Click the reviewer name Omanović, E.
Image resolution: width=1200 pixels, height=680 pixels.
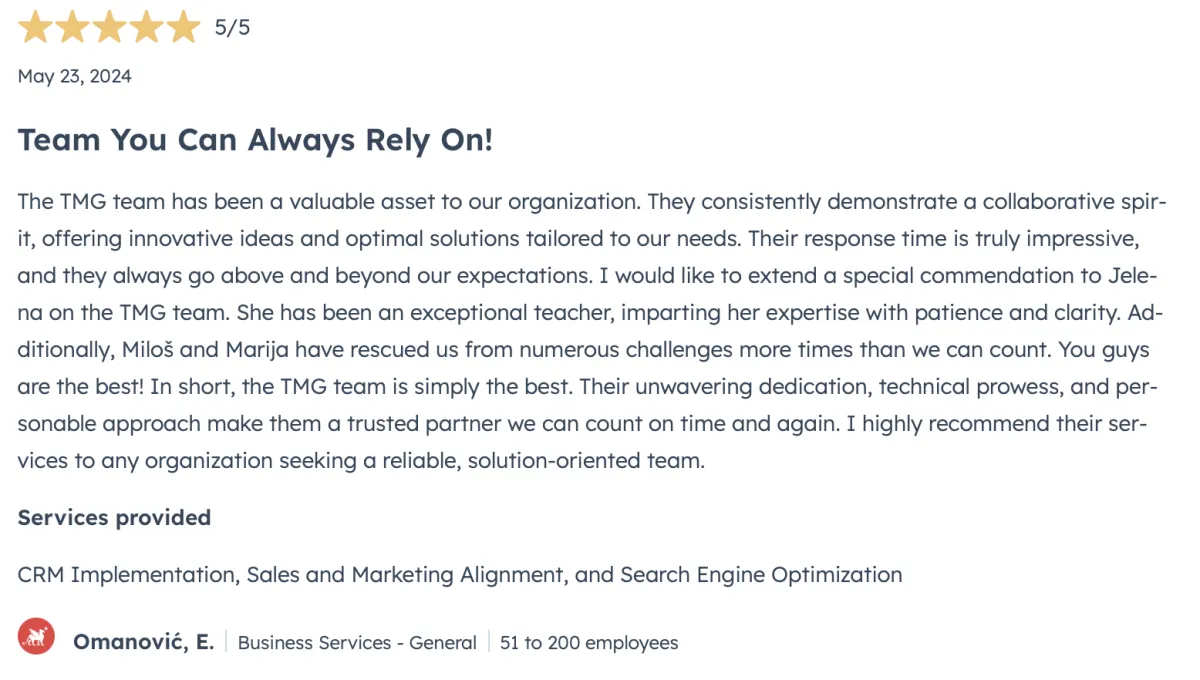point(143,642)
